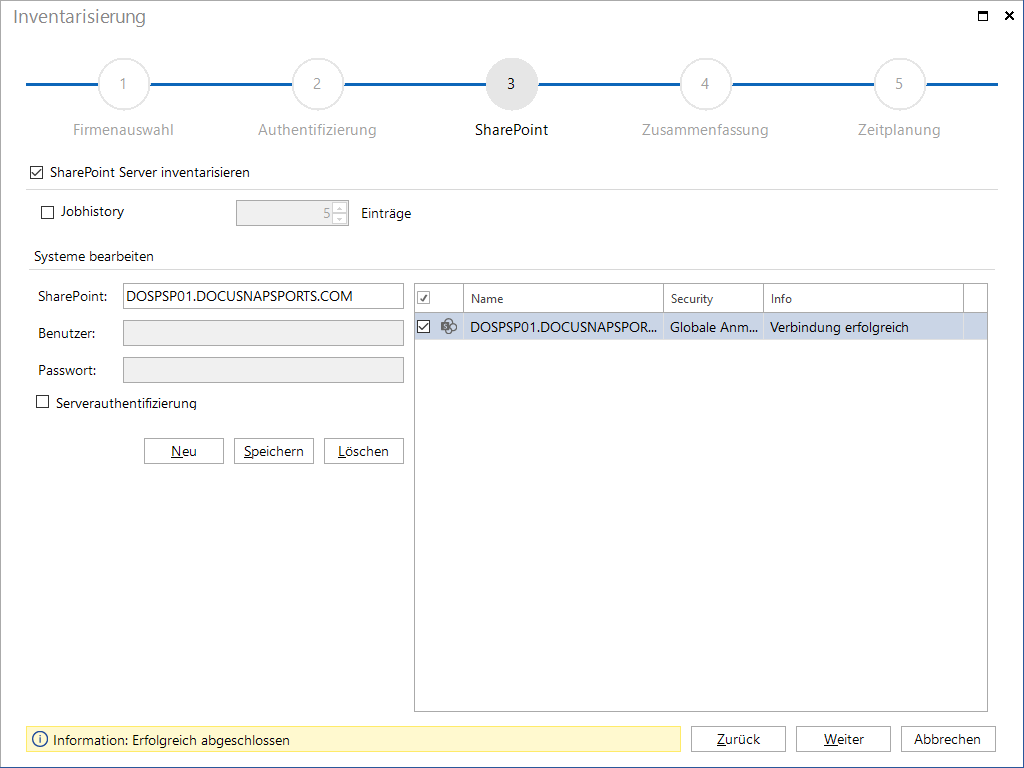This screenshot has width=1024, height=768.
Task: Click the Systeme bearbeiten section label
Action: click(x=94, y=257)
